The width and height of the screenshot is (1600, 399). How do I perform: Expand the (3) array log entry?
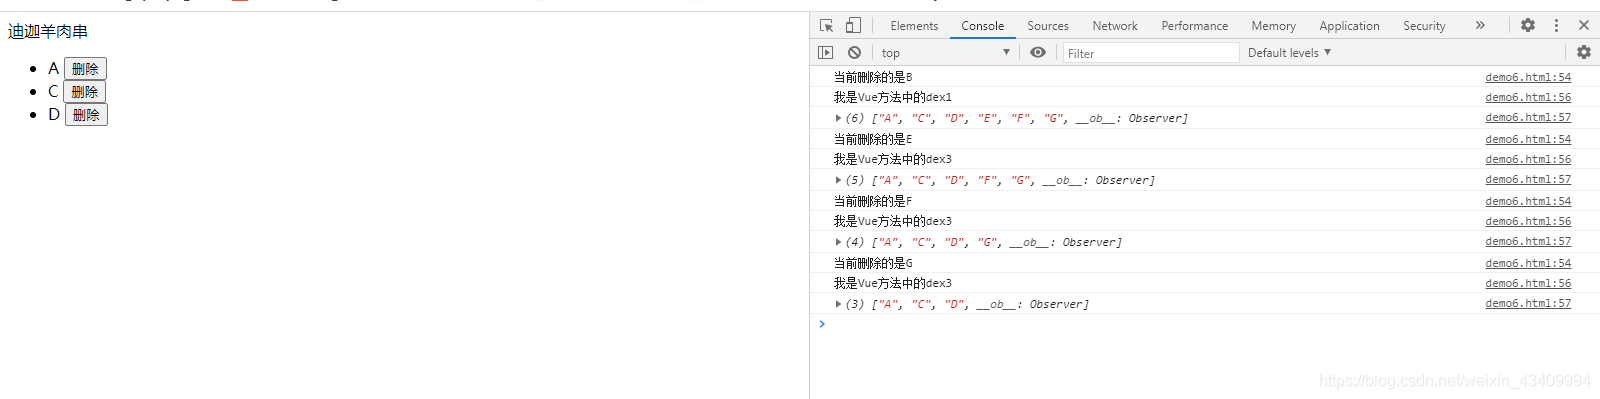tap(838, 304)
